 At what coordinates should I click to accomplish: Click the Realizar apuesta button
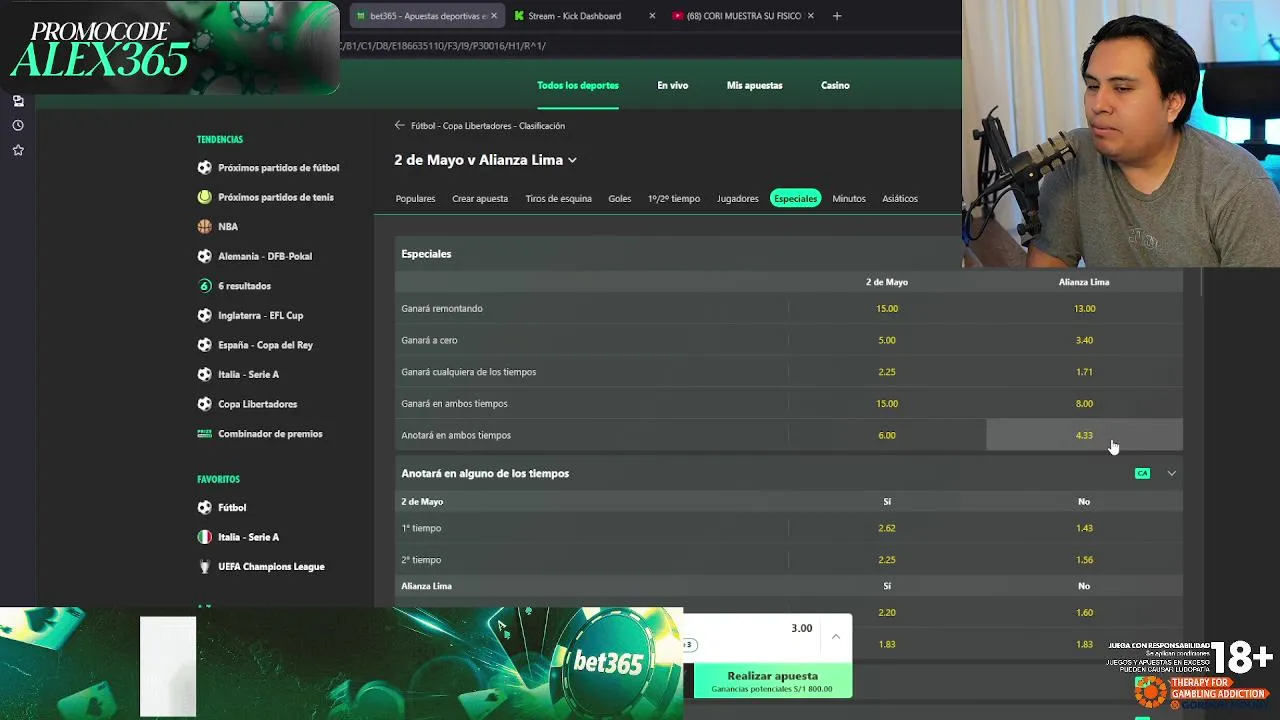[773, 681]
